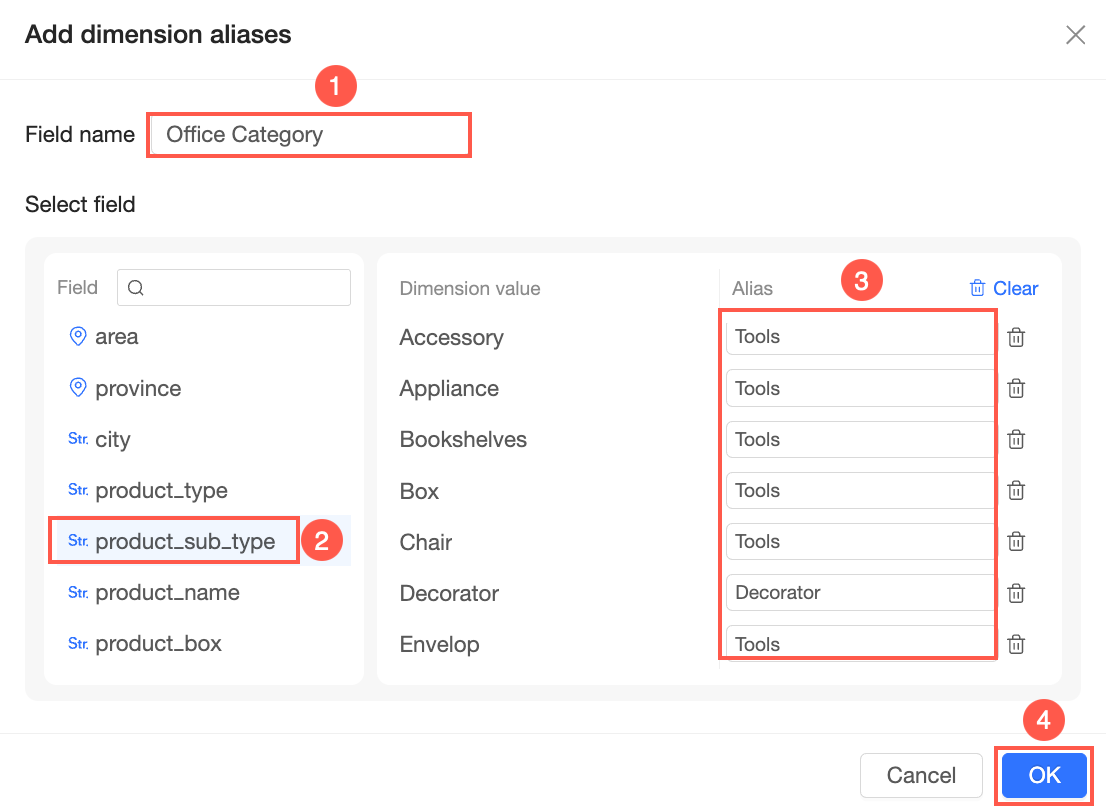Remove the Decorator alias row
The image size is (1106, 812).
[x=1016, y=593]
